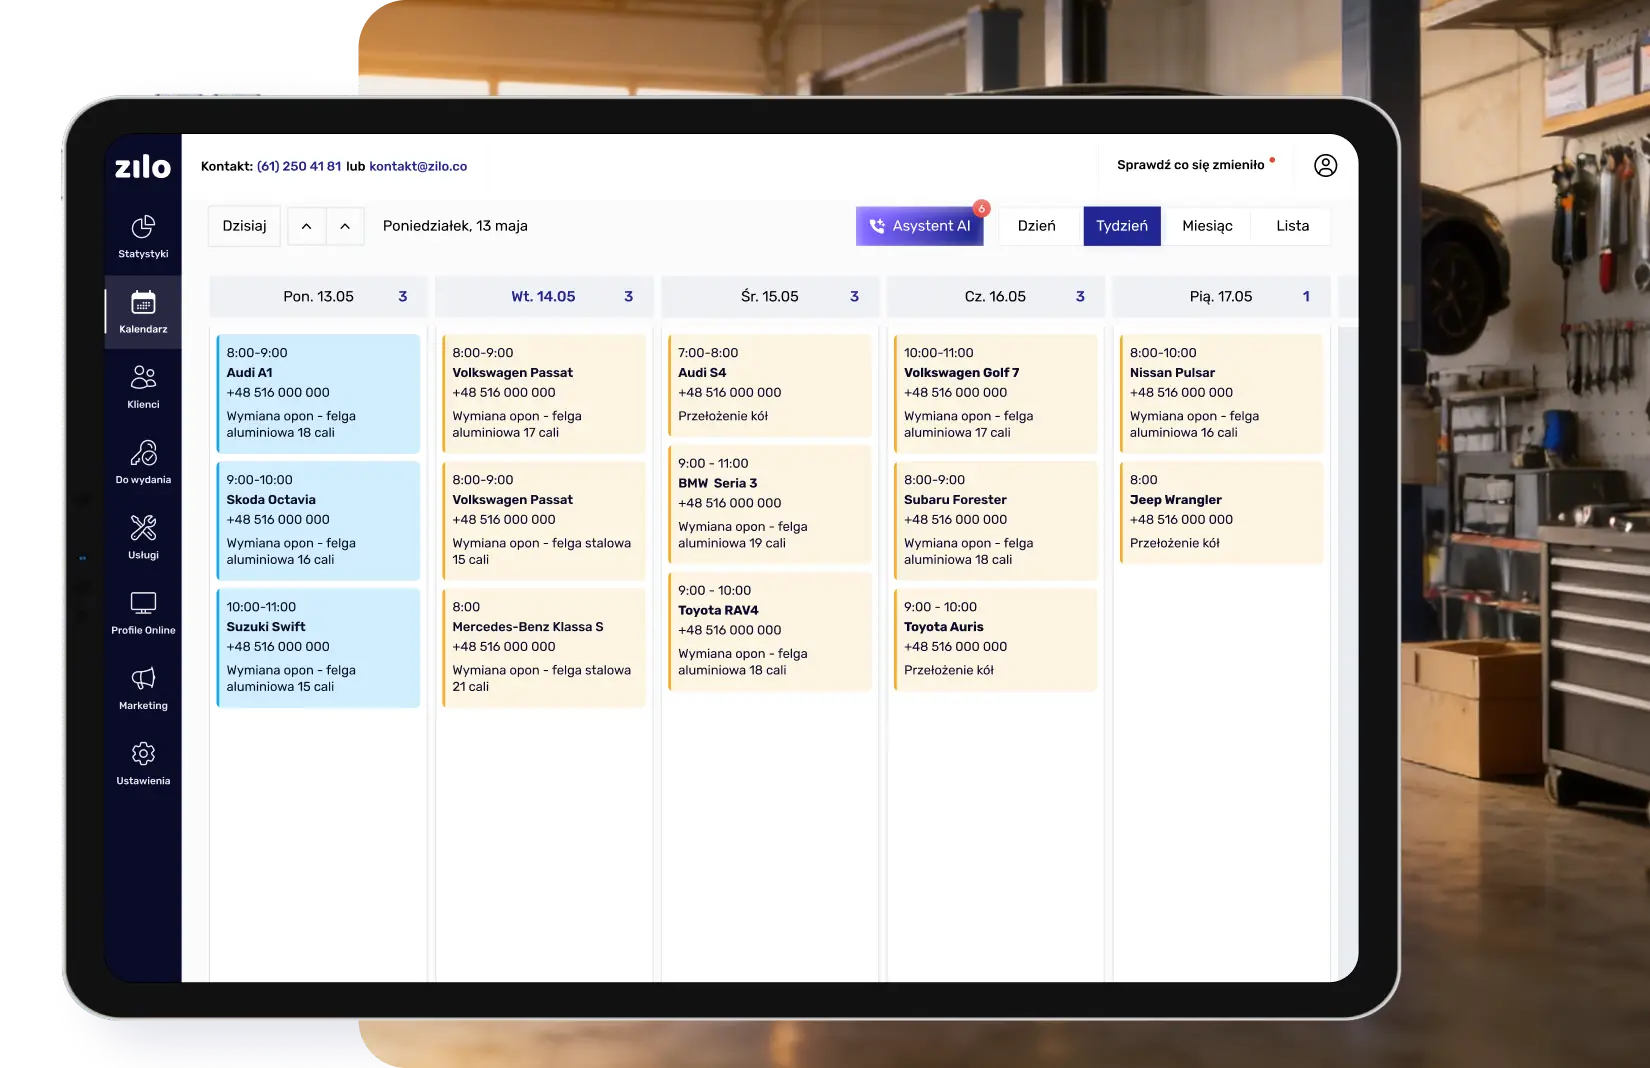Launch the Asystent AI button

[x=919, y=226]
